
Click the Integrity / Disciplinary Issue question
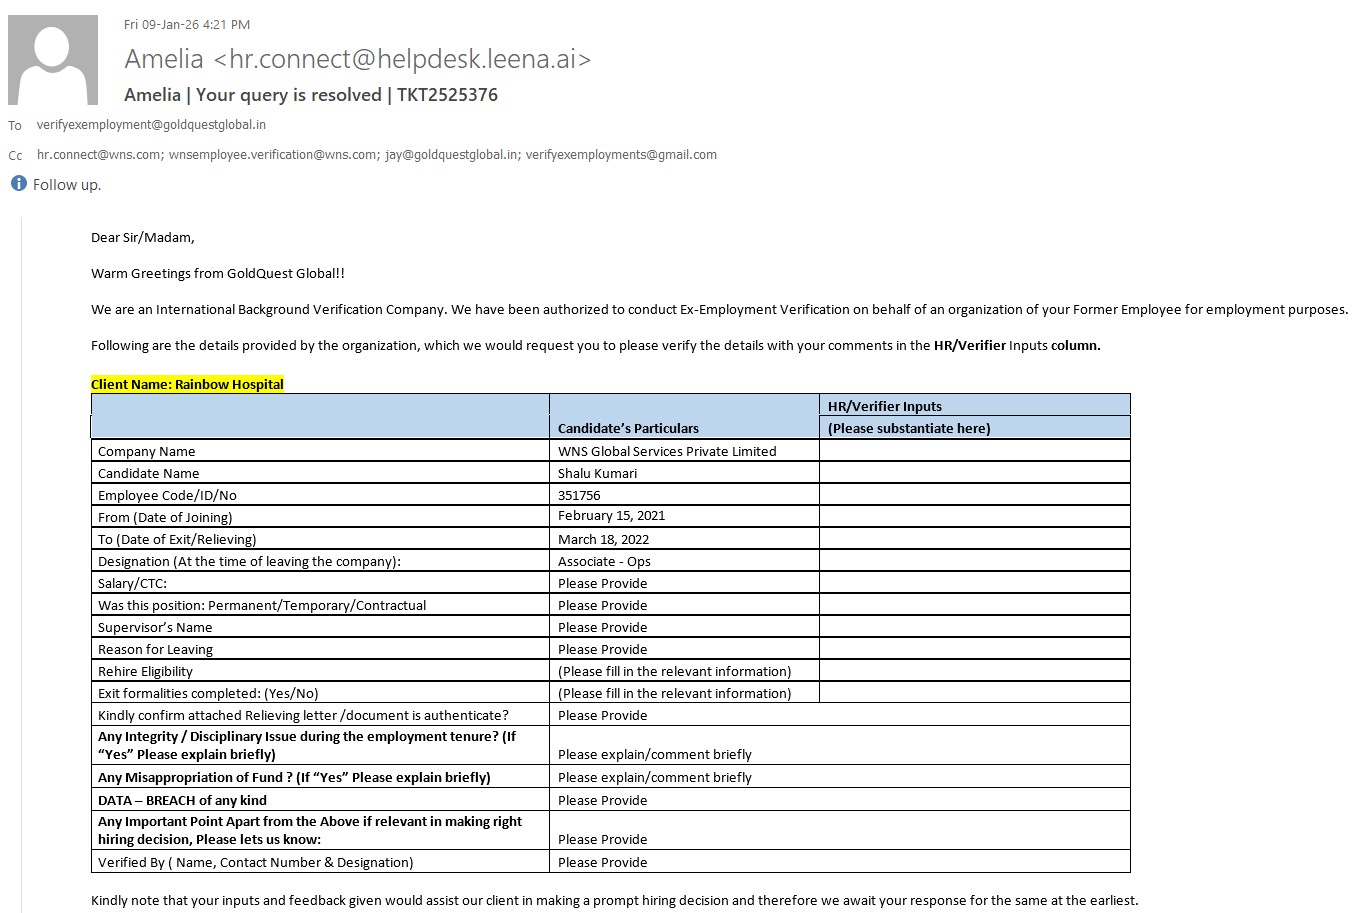pyautogui.click(x=307, y=745)
